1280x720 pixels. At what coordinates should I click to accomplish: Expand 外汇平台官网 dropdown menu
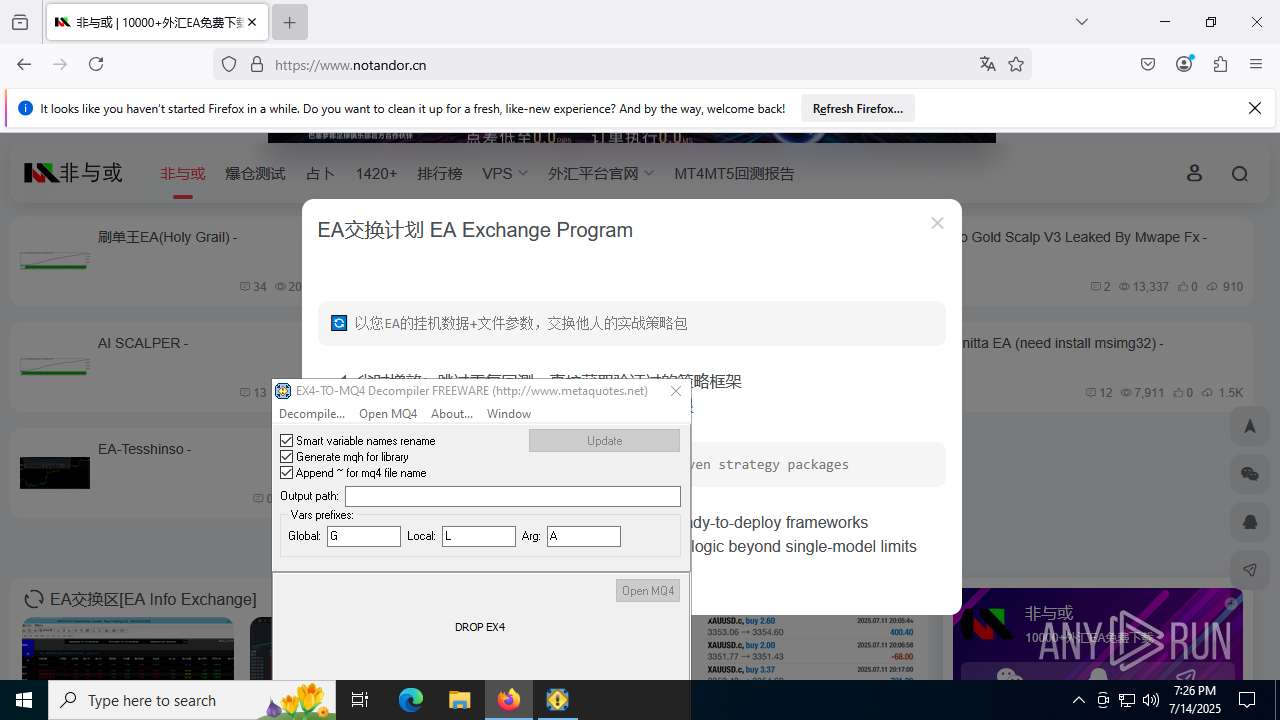tap(601, 173)
